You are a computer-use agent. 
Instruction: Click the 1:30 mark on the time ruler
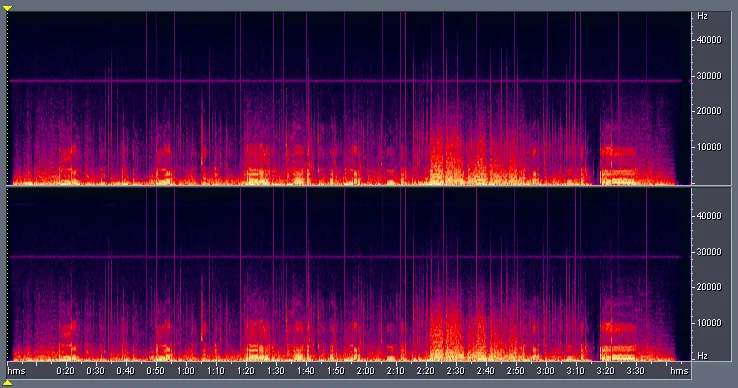pos(276,371)
